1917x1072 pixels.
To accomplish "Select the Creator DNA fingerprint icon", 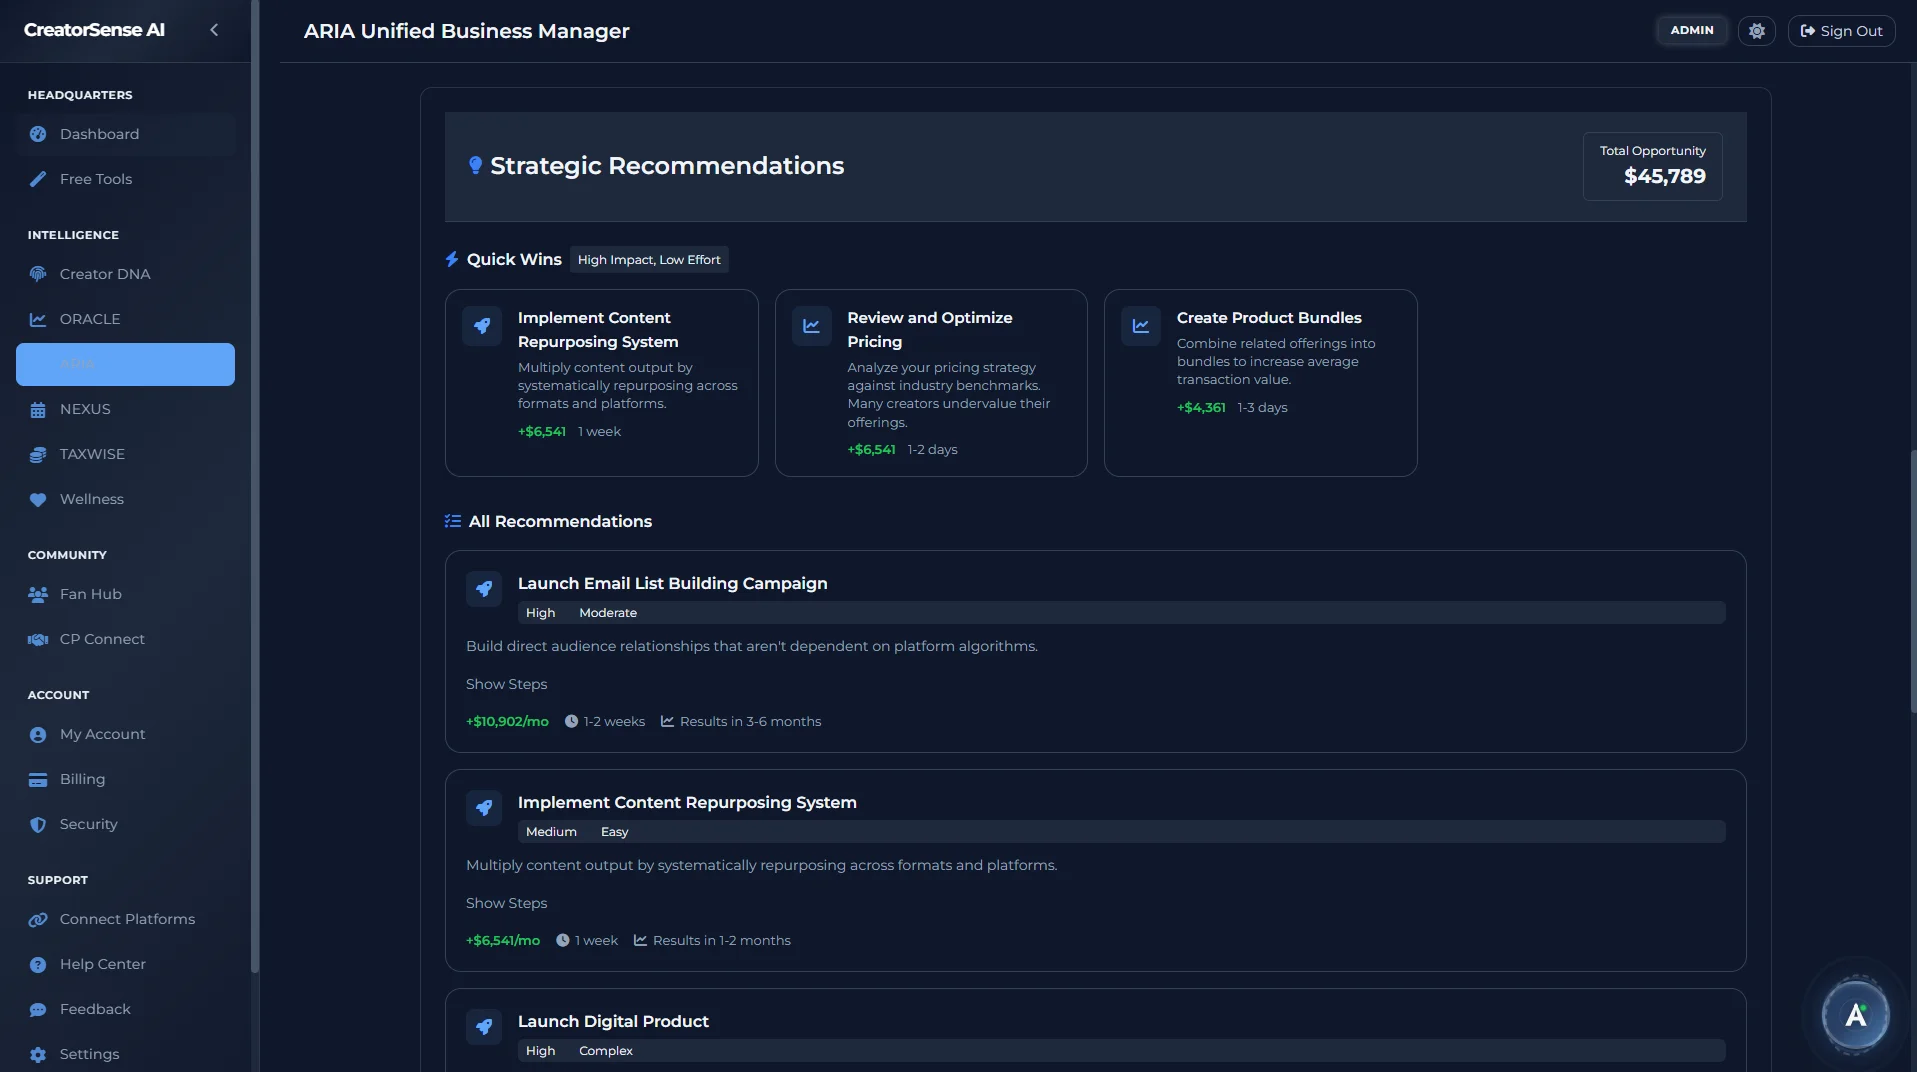I will pyautogui.click(x=37, y=274).
